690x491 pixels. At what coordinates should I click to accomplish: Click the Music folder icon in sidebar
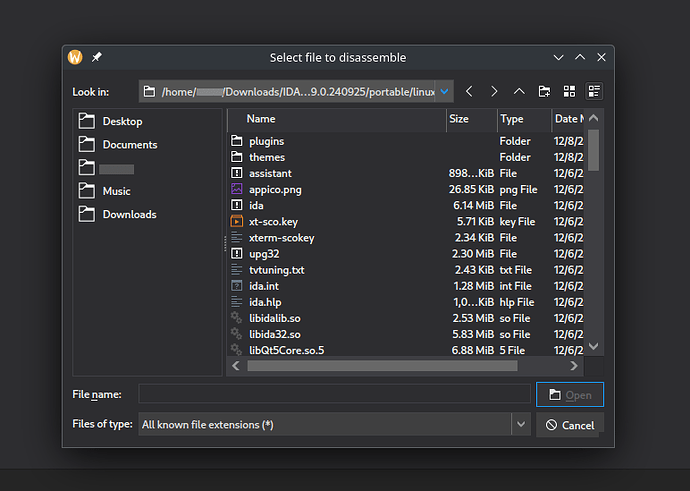(87, 191)
